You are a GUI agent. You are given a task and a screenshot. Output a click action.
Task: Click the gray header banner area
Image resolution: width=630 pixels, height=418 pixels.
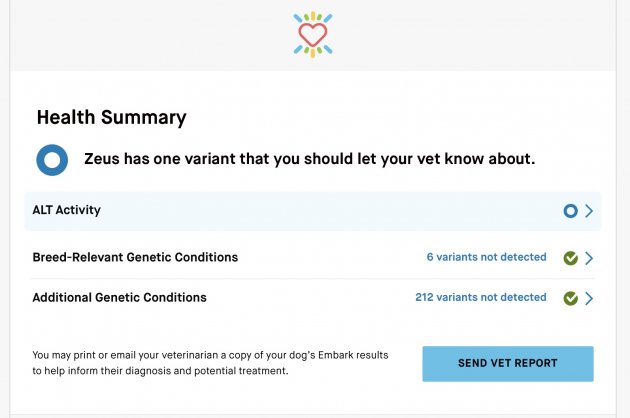click(x=313, y=35)
